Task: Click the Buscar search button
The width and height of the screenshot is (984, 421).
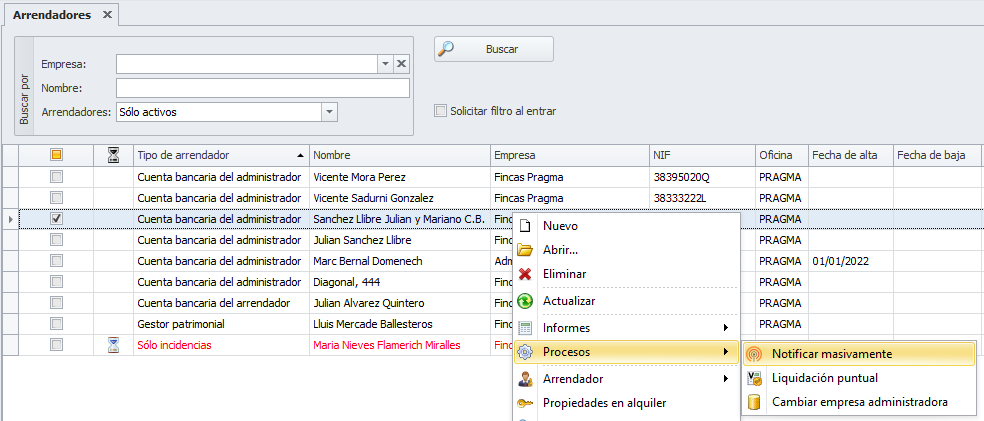Action: (x=494, y=49)
